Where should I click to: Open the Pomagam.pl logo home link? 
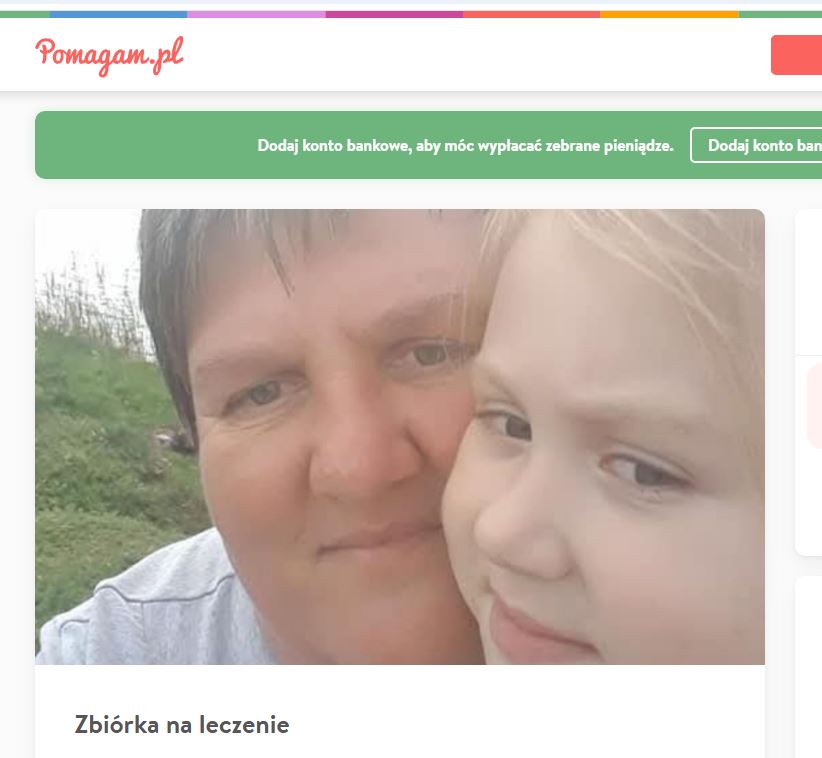coord(110,56)
